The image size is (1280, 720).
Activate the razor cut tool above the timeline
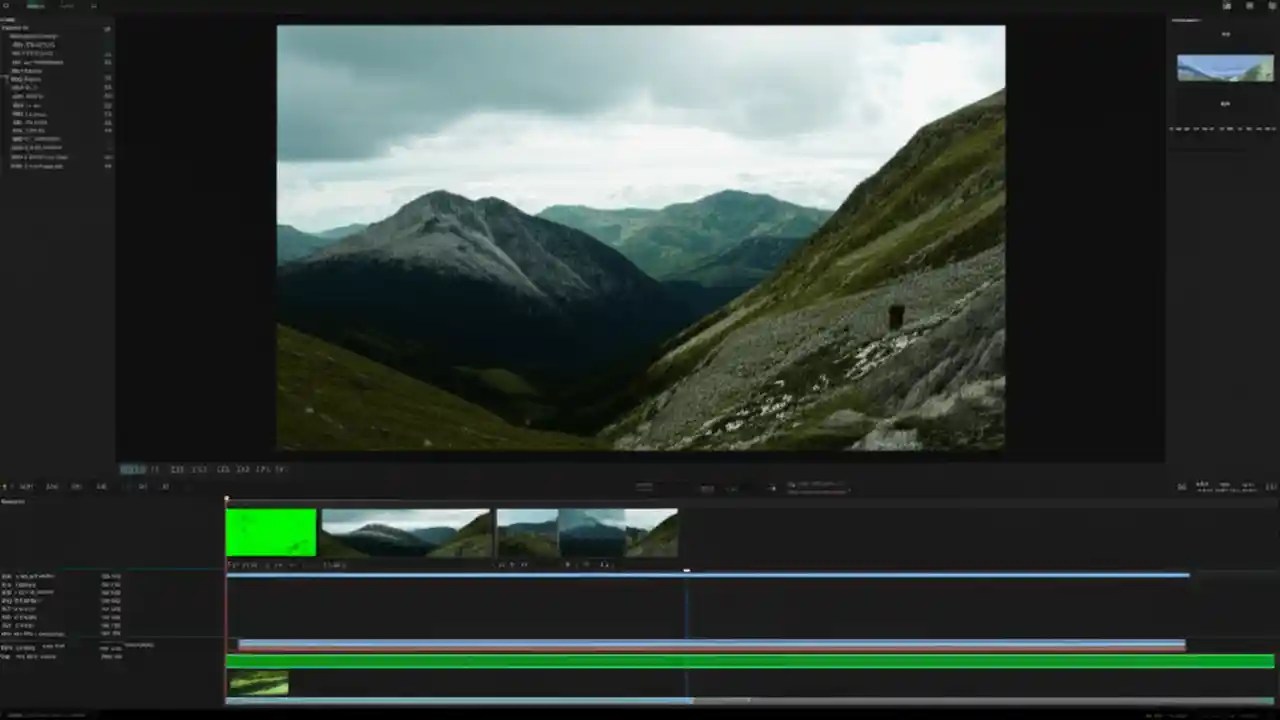[x=52, y=486]
